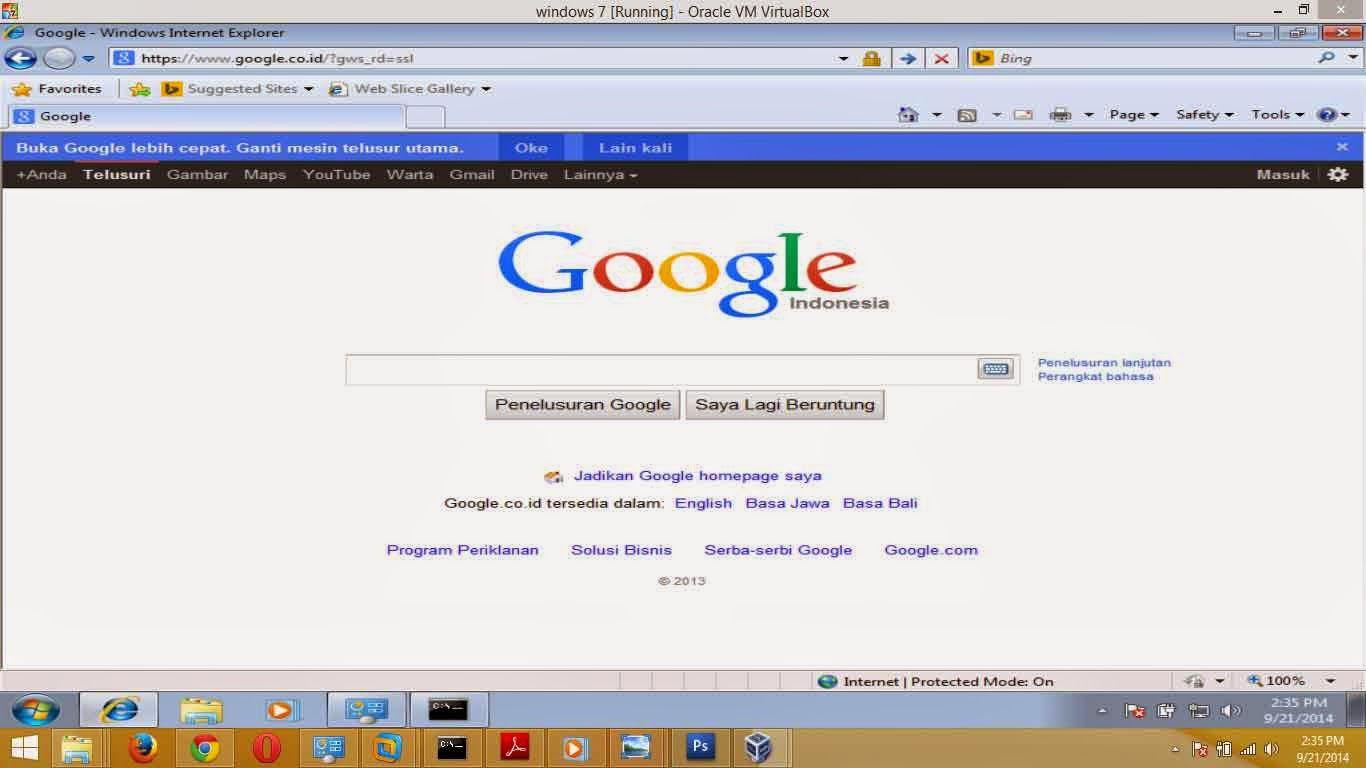Viewport: 1366px width, 768px height.
Task: Select the Google browser tab
Action: pyautogui.click(x=207, y=116)
